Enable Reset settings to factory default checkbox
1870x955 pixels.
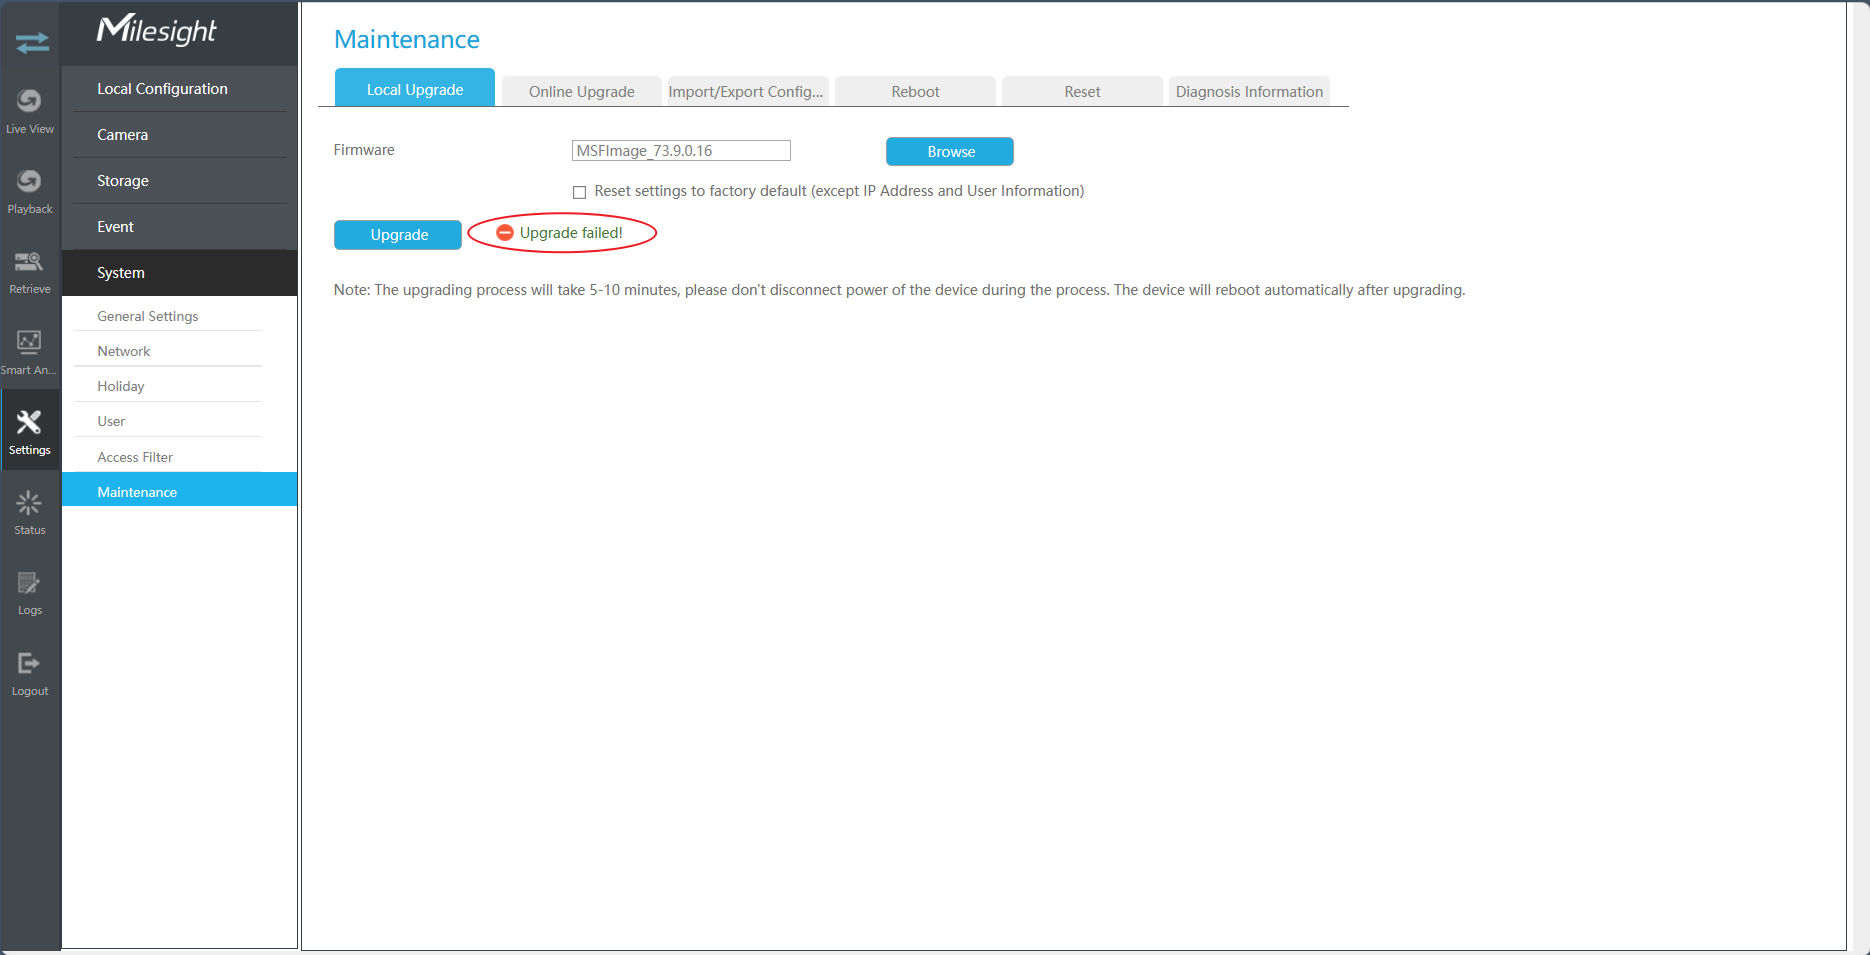pos(579,192)
